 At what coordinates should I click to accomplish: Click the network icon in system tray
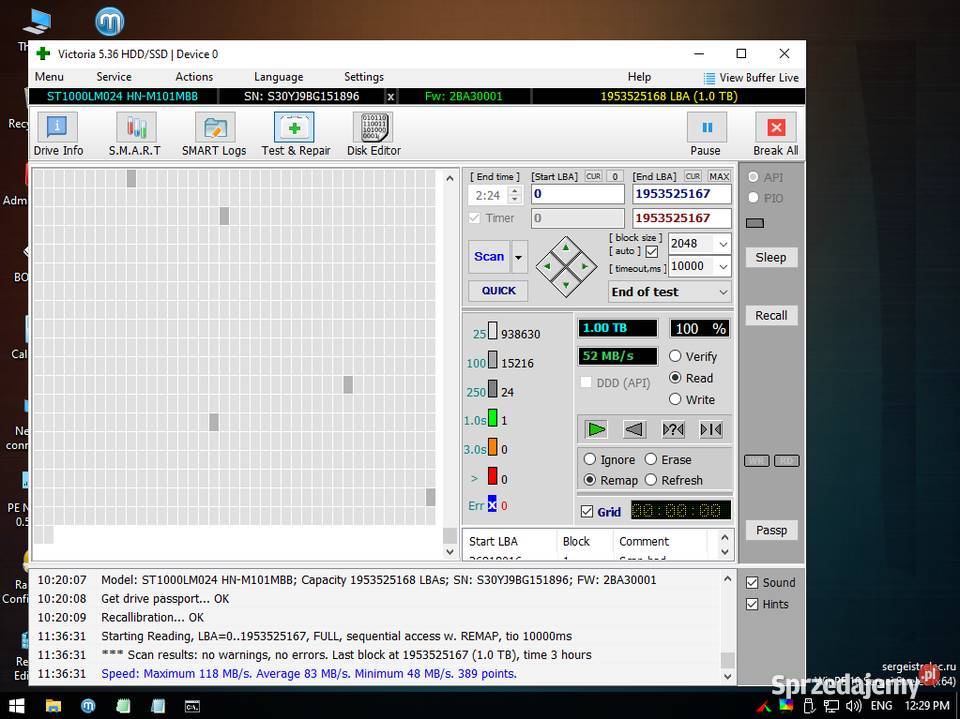click(831, 706)
